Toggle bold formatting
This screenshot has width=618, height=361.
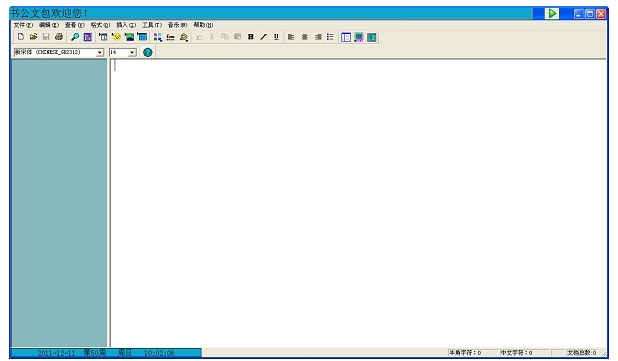pyautogui.click(x=251, y=37)
